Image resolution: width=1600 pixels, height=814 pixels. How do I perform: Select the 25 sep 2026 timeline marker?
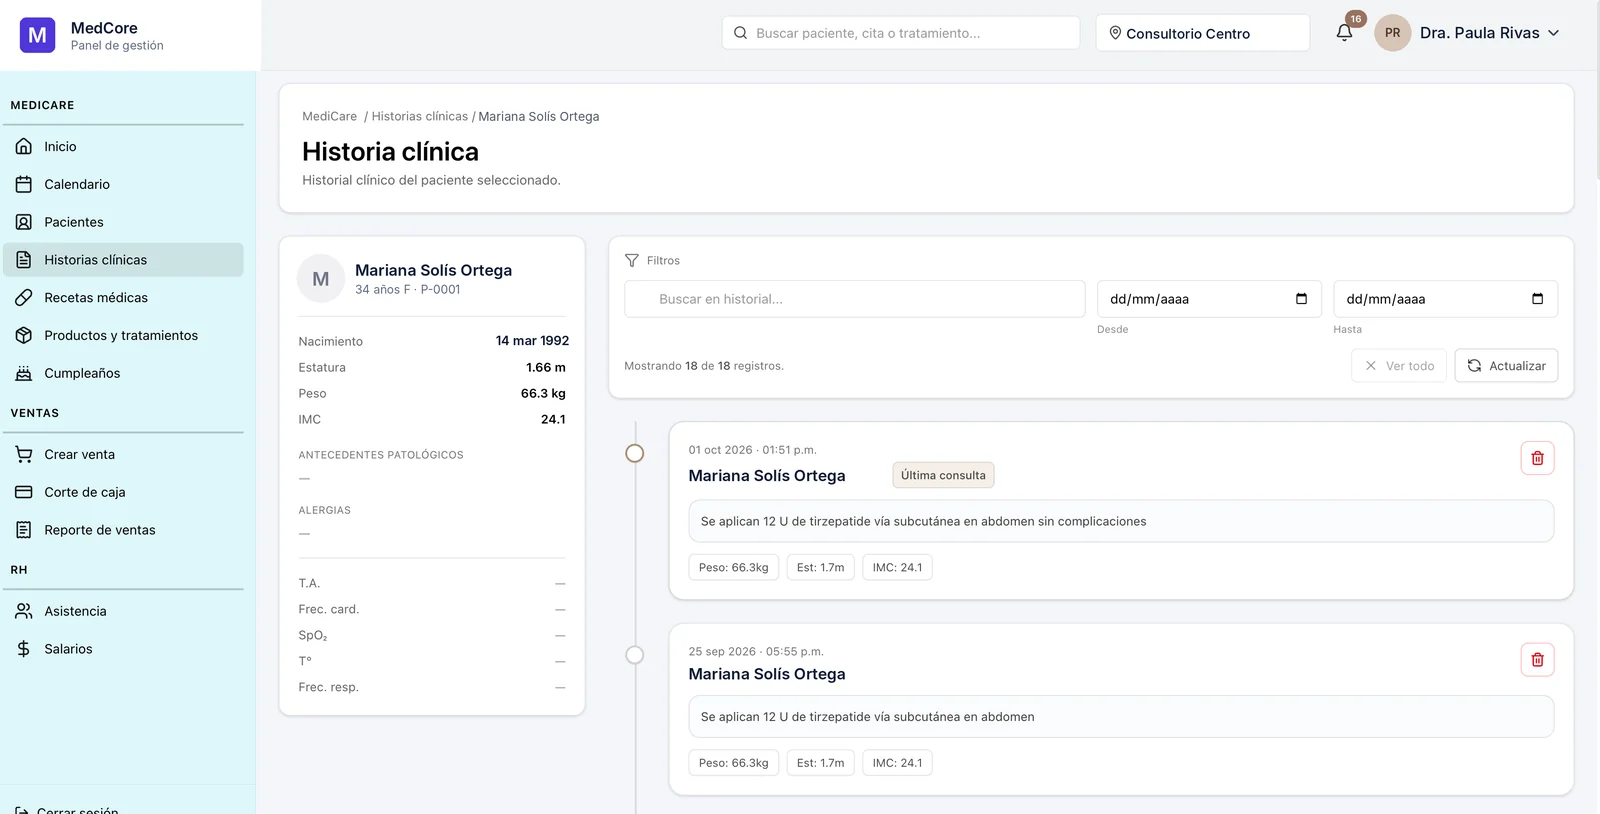pos(635,656)
